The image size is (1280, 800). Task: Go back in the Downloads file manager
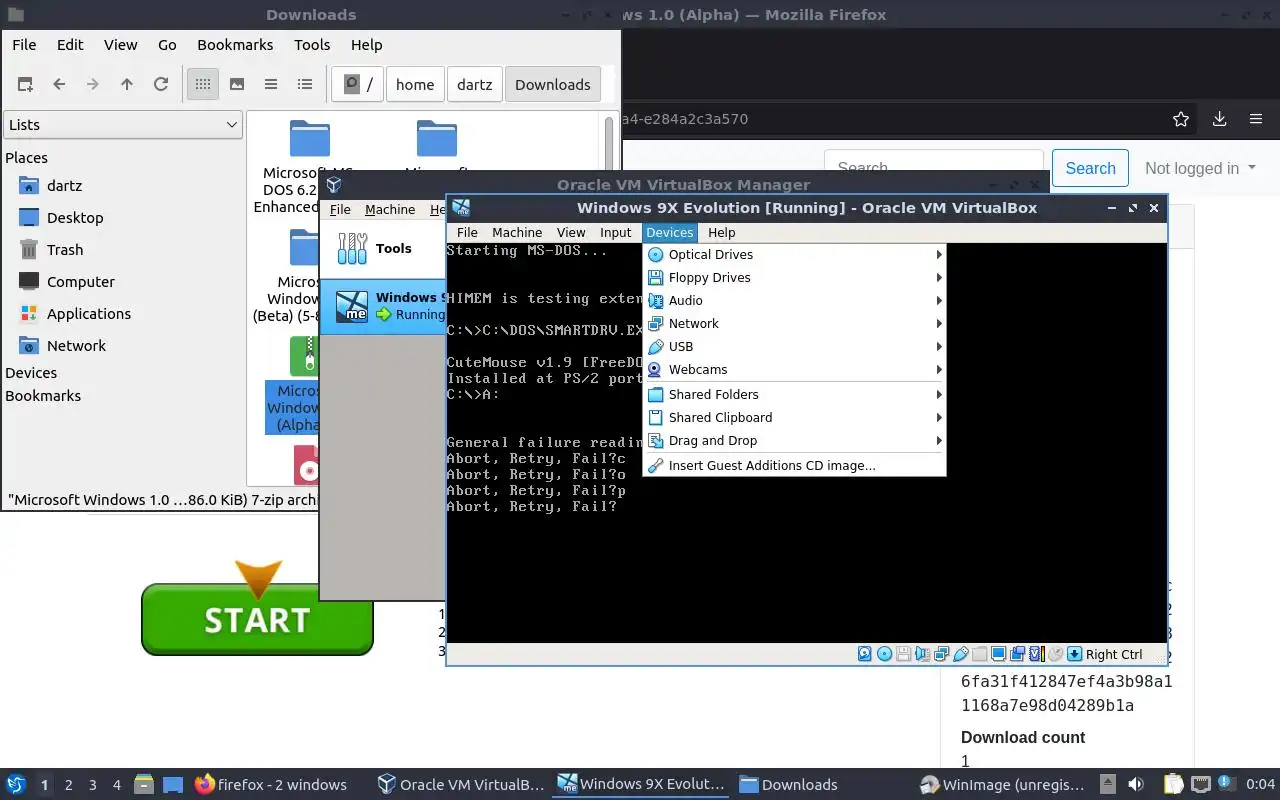coord(59,85)
